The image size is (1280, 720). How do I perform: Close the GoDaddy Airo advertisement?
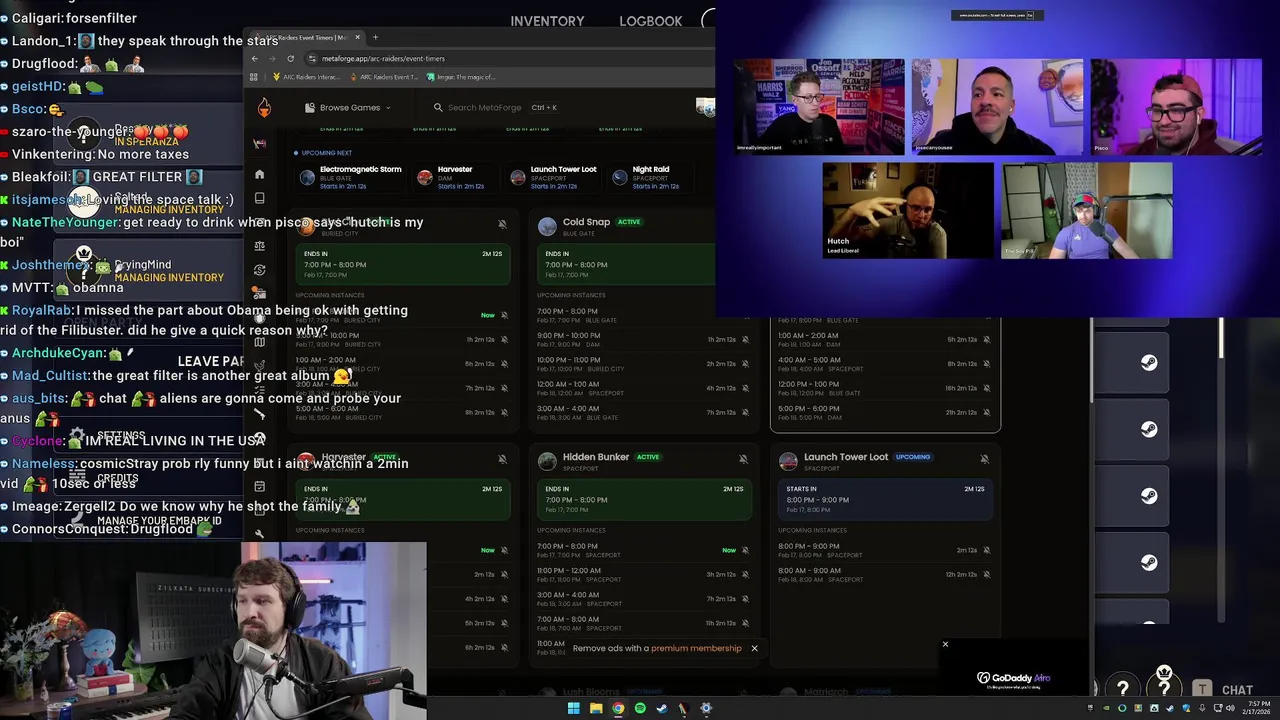(x=945, y=644)
